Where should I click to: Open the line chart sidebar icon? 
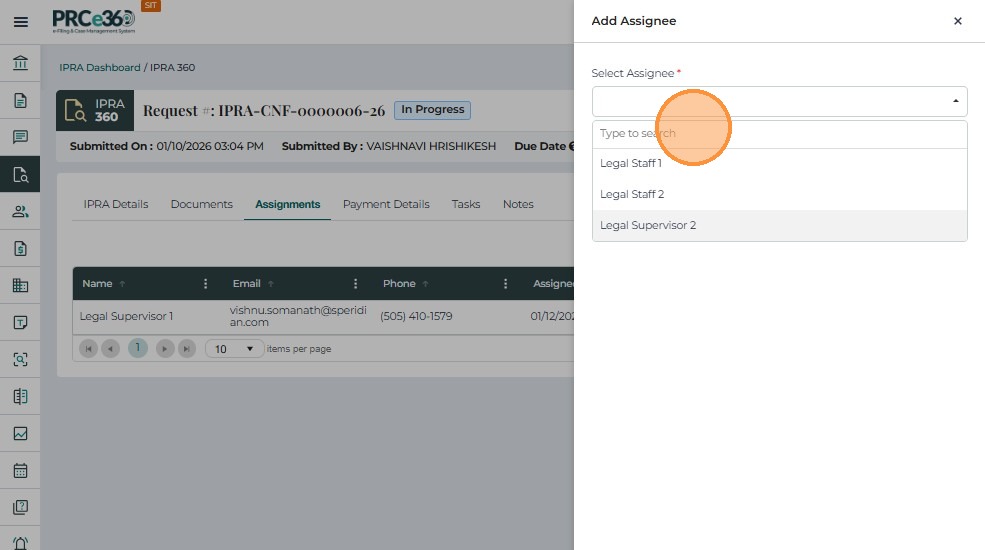(x=20, y=433)
